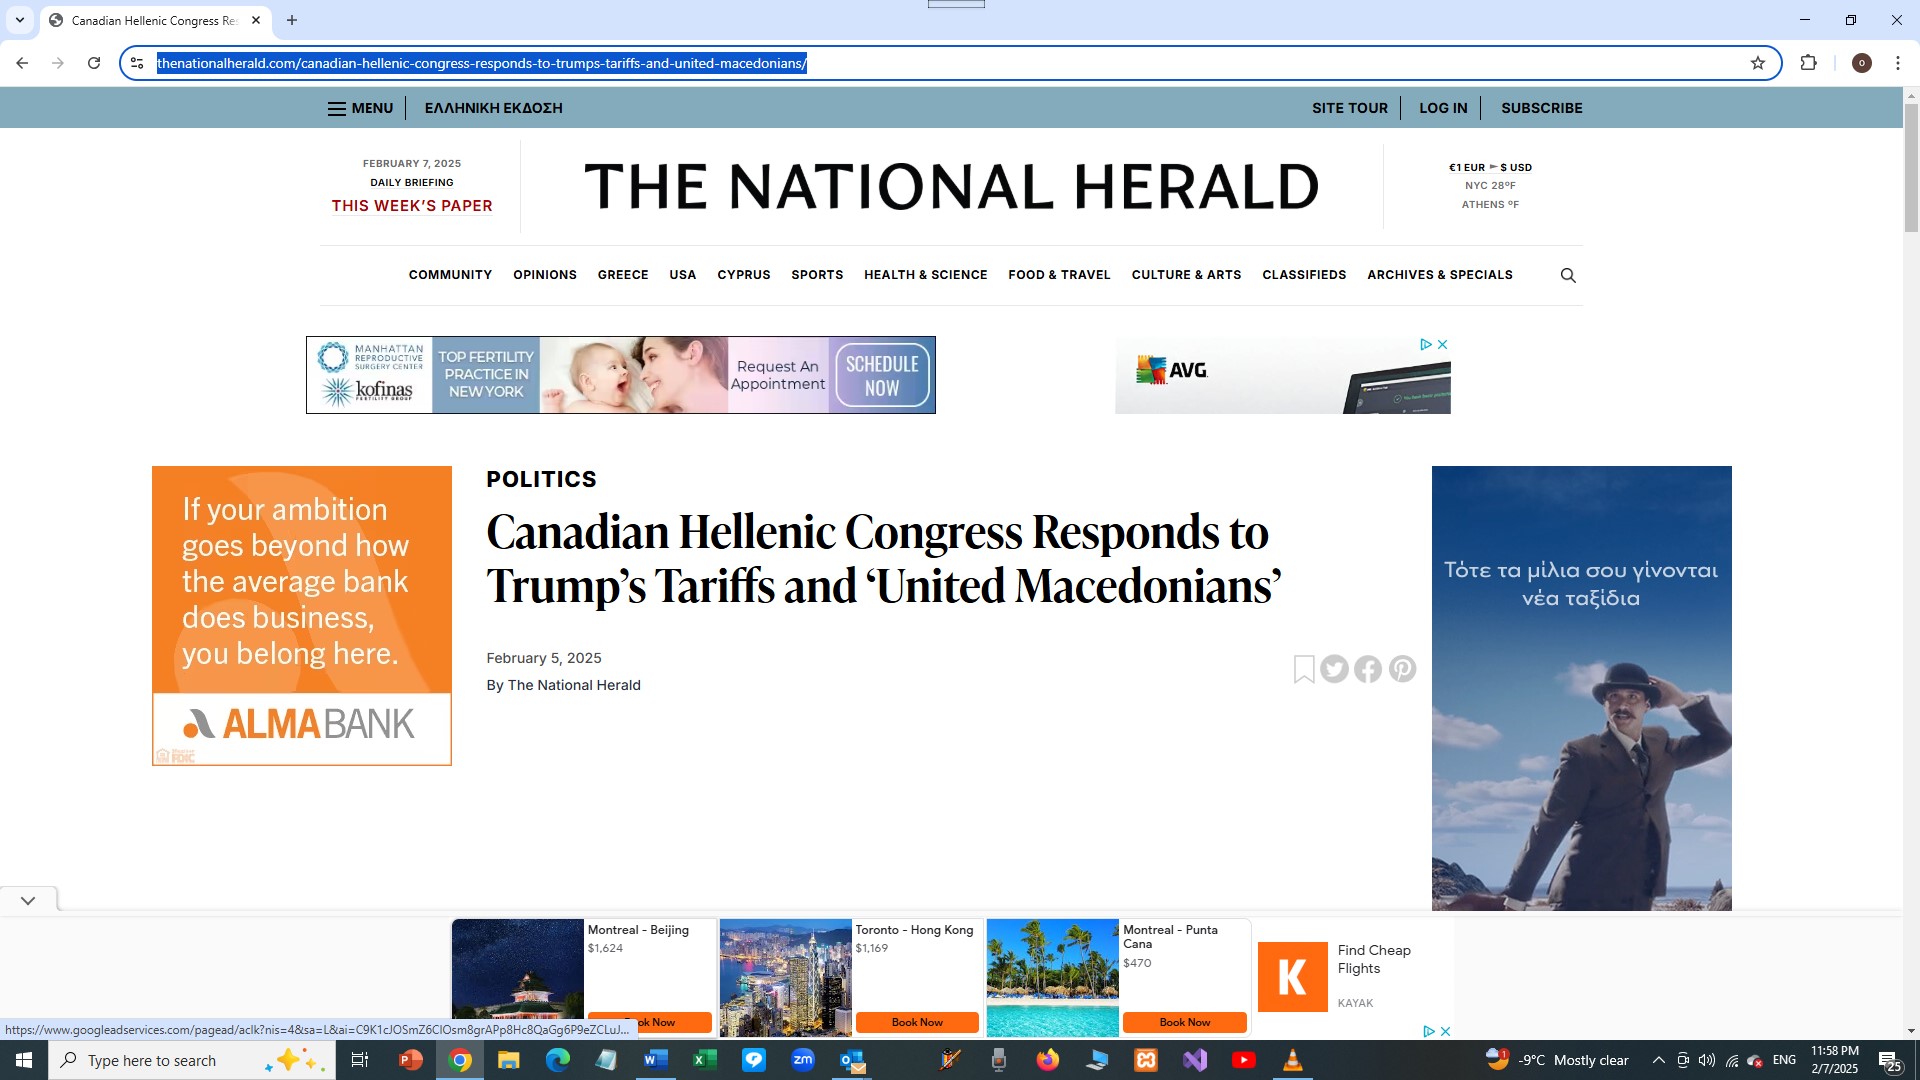View site information icon in address bar

[x=137, y=63]
